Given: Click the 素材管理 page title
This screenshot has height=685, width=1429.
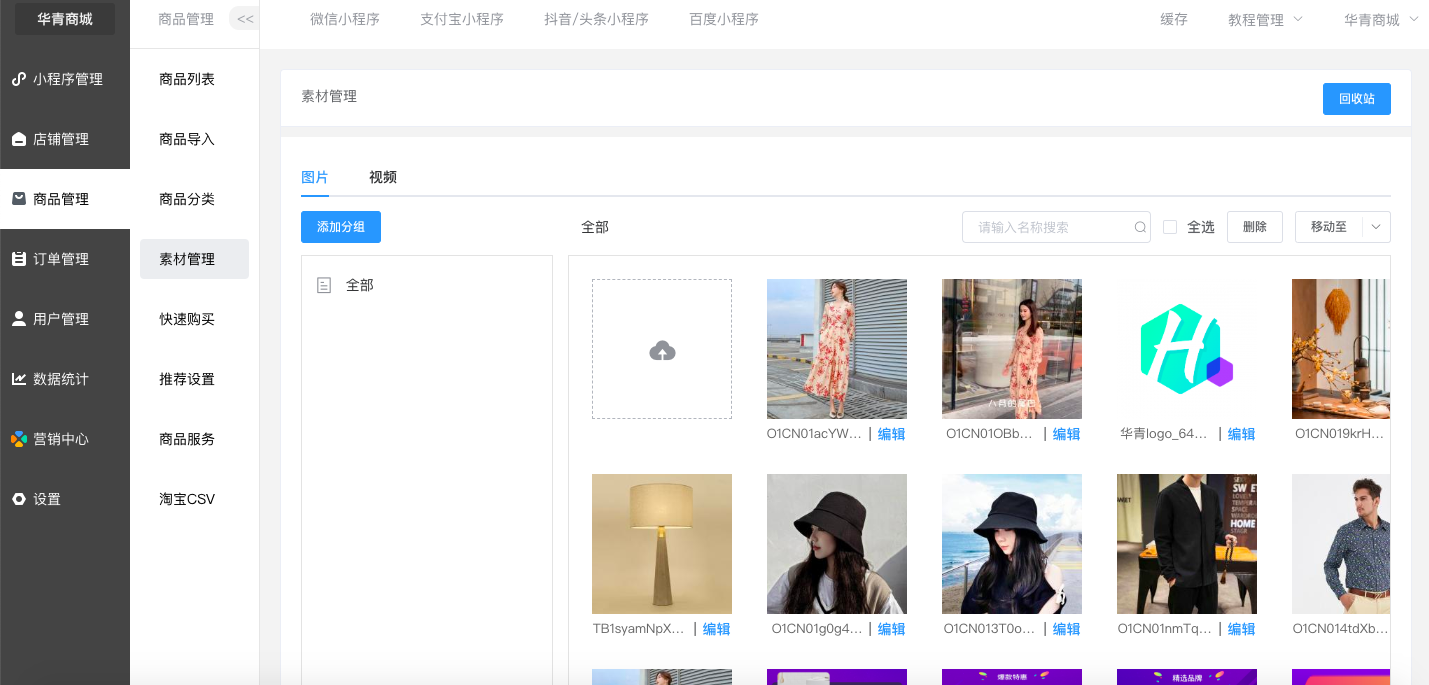Looking at the screenshot, I should 329,97.
